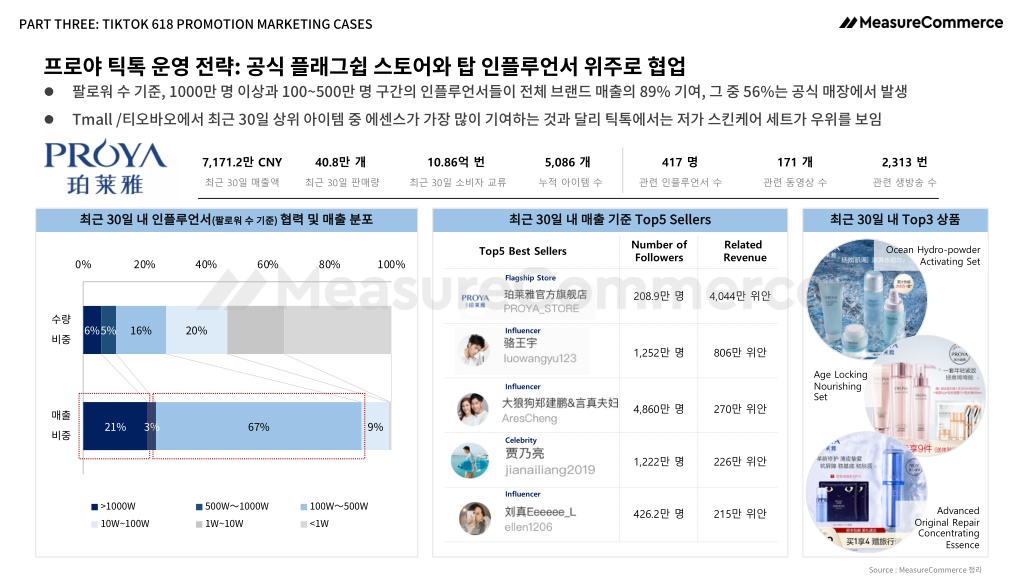This screenshot has height=576, width=1024.
Task: Click the 7,171.2만 CNY sales figure
Action: 242,162
